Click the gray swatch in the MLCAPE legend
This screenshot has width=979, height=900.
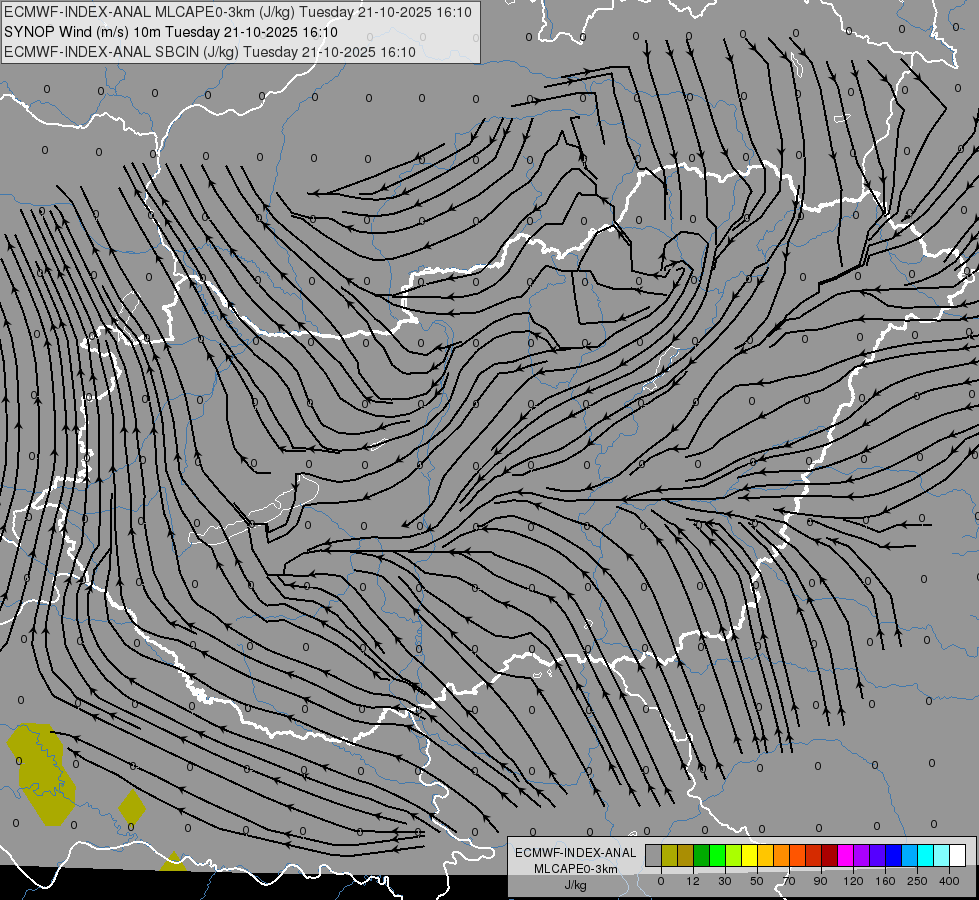[x=654, y=855]
